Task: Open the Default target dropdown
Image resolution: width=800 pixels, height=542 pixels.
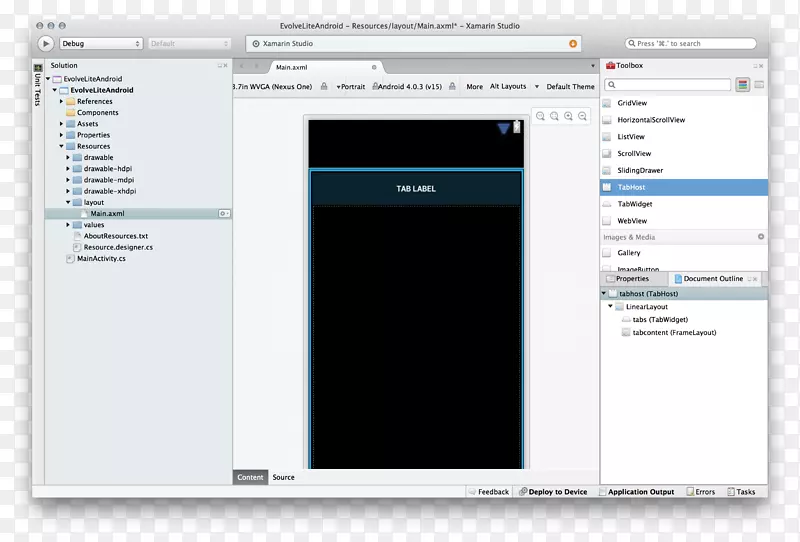Action: point(189,43)
